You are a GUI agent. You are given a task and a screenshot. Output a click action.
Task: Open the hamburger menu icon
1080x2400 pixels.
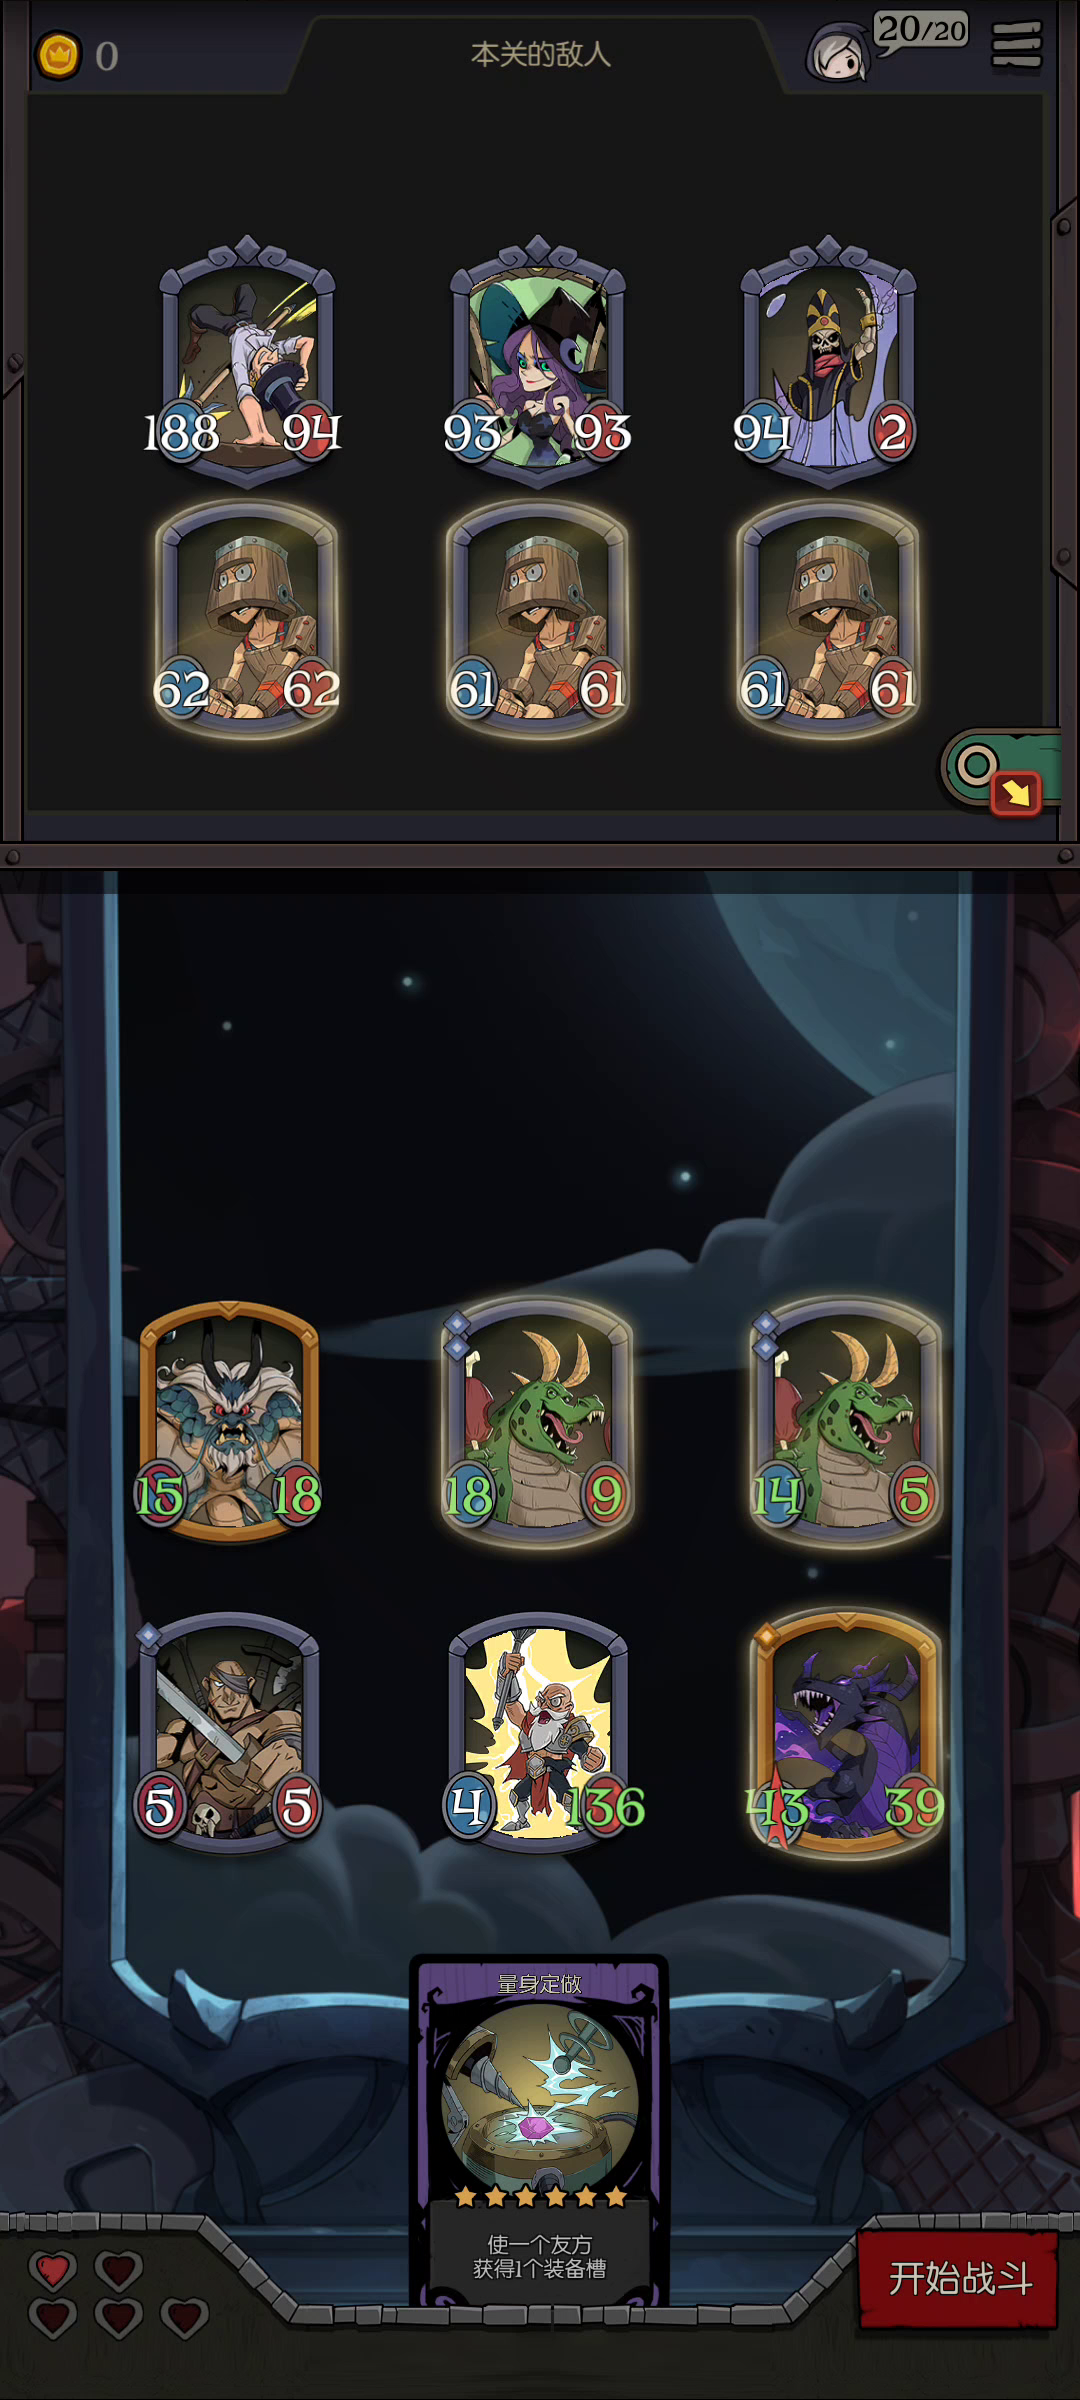[1016, 45]
